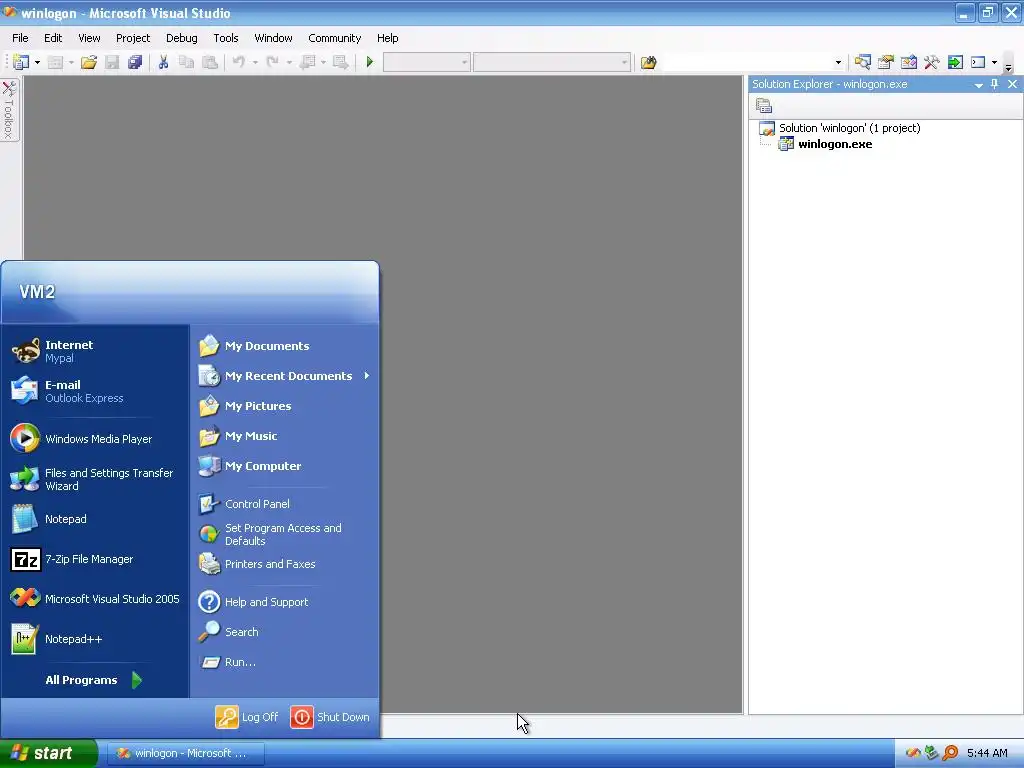
Task: Open the Community menu
Action: [x=334, y=38]
